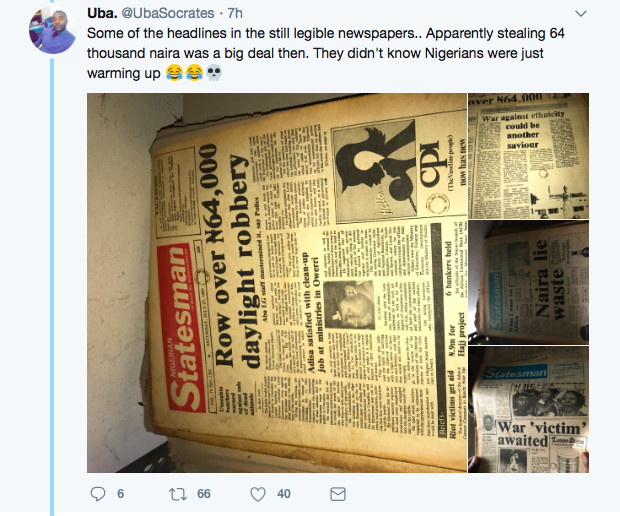Open direct message via envelope icon
The image size is (620, 516).
[x=338, y=494]
